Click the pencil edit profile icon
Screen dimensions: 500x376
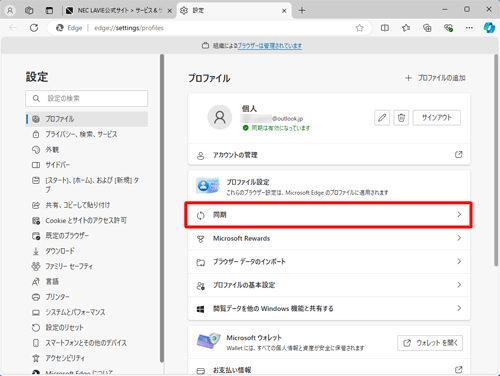(382, 118)
